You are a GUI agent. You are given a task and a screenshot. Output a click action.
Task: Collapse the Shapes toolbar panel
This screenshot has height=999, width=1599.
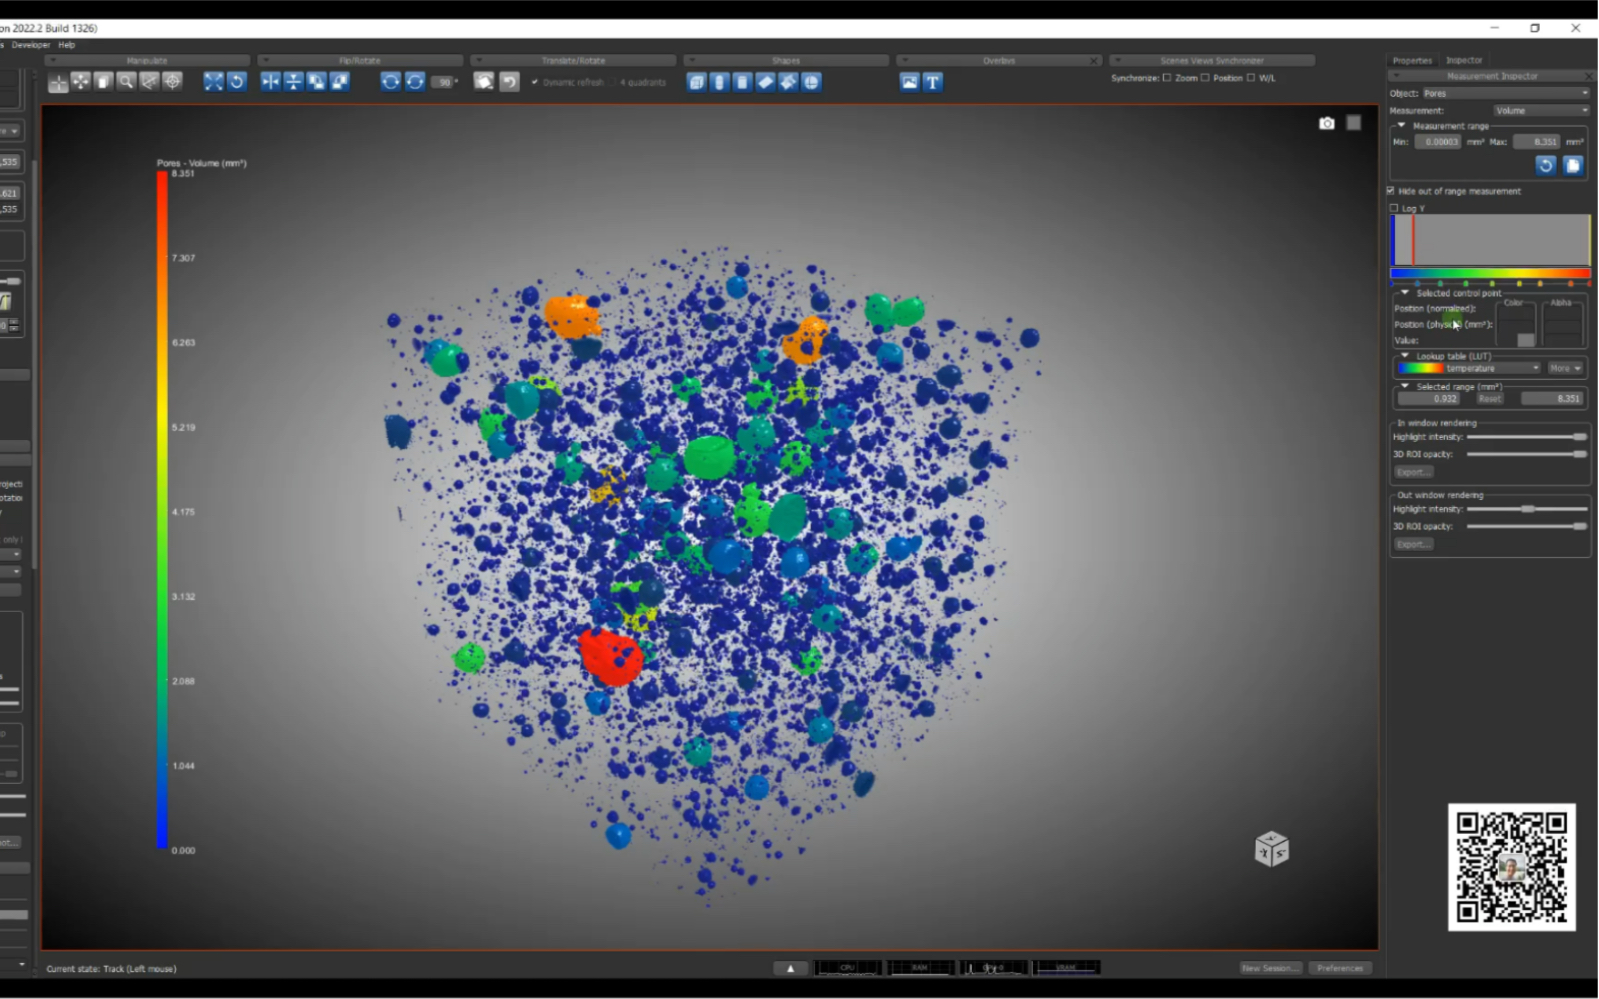click(690, 61)
